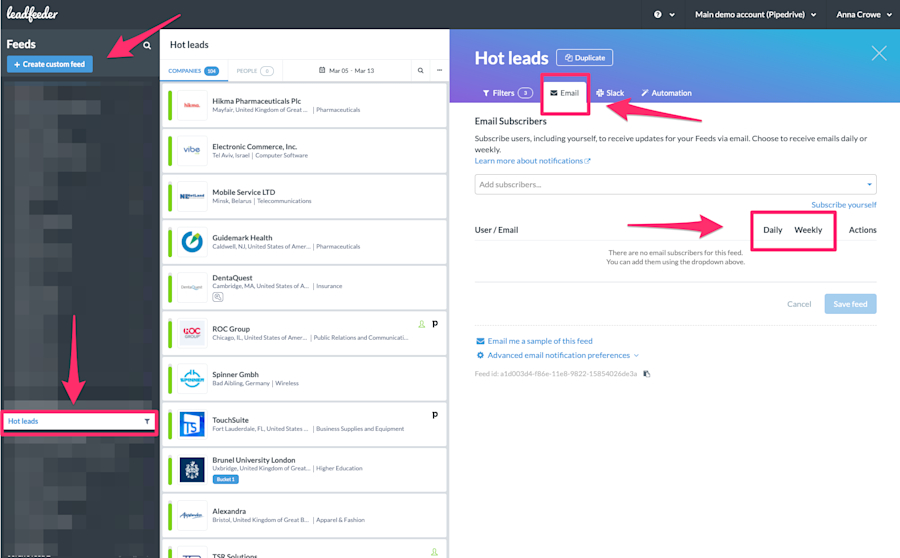
Task: Search feeds with the magnifier icon
Action: [147, 45]
